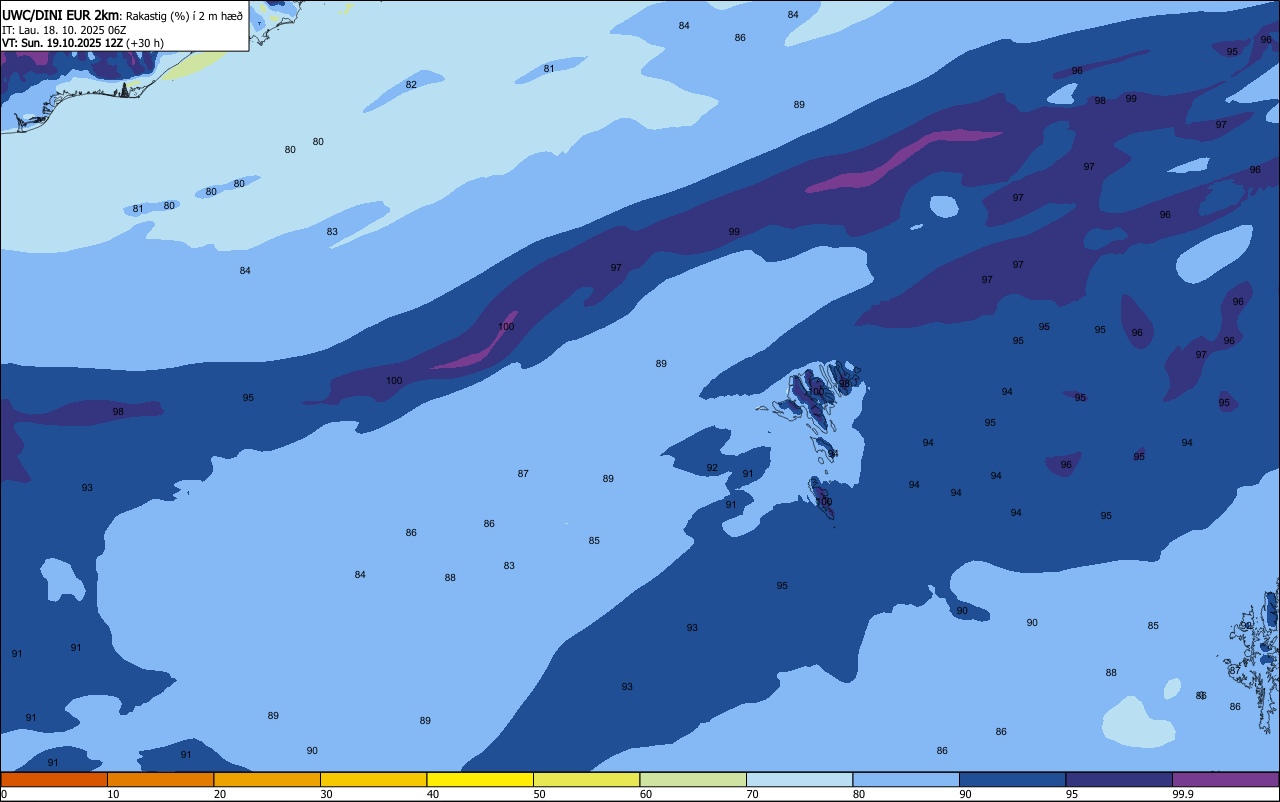Click the 90–95 dark blue legend swatch

coord(1012,779)
